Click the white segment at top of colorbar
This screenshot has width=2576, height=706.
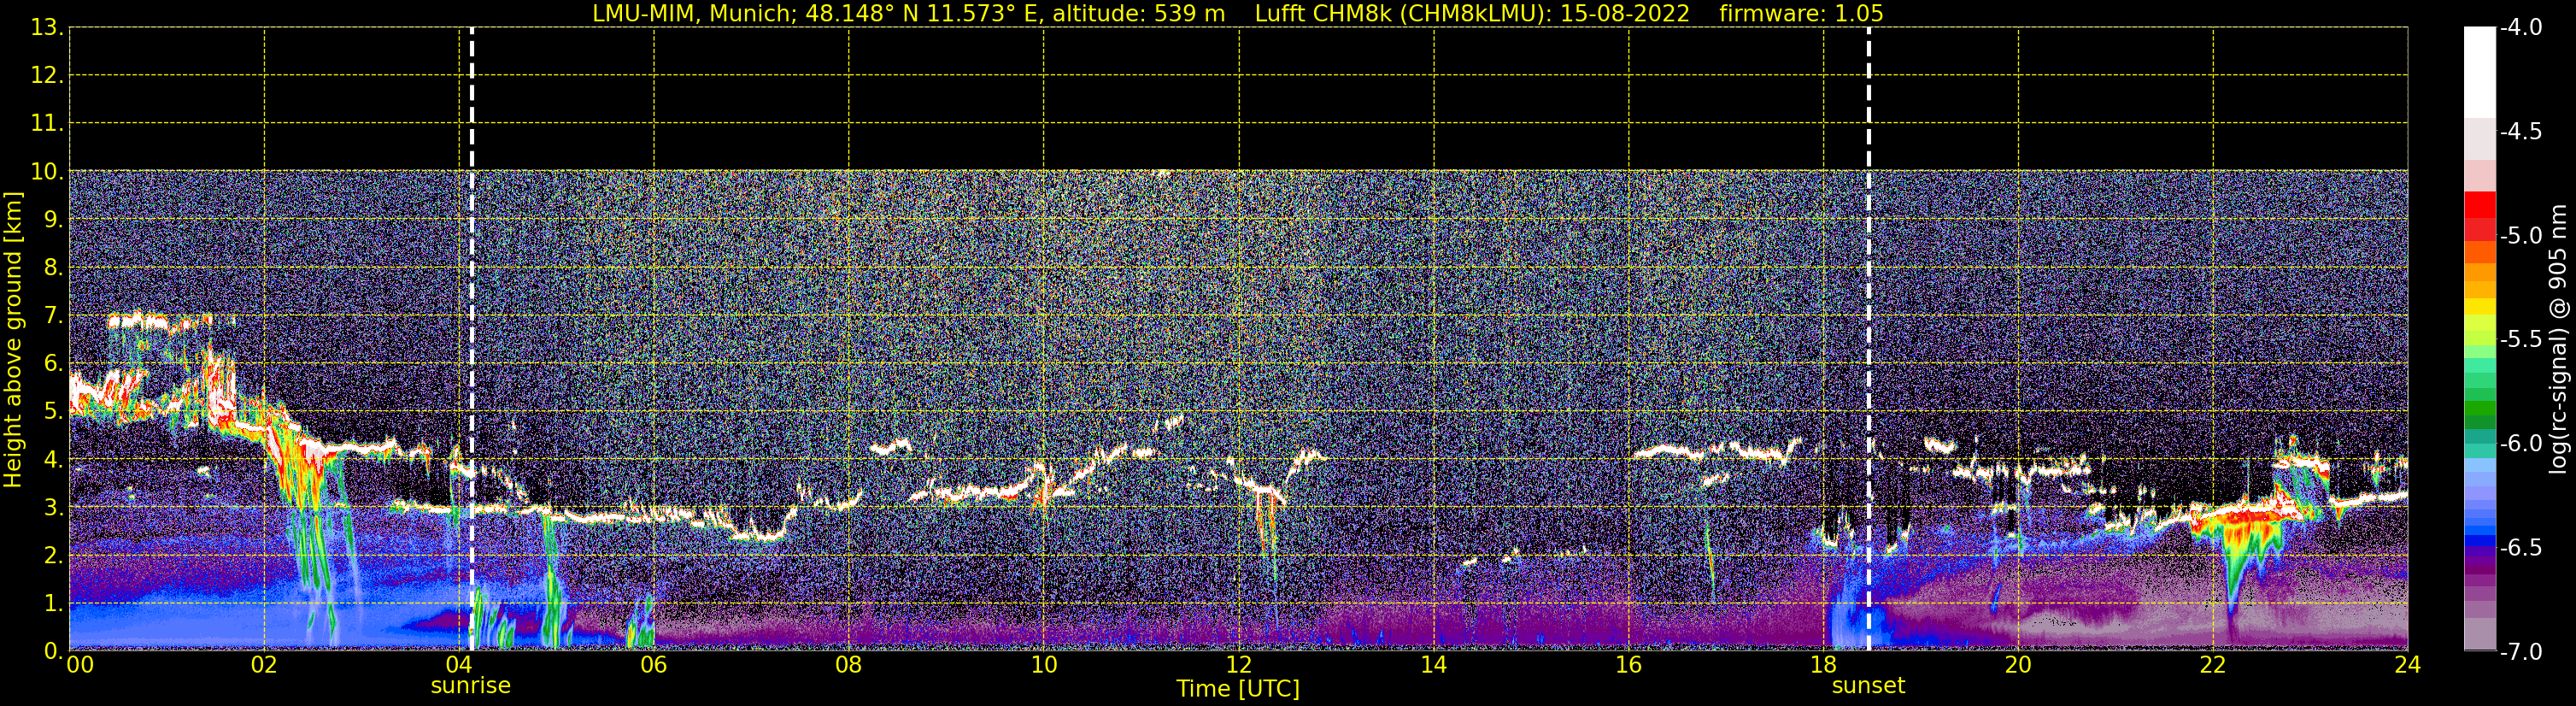pyautogui.click(x=2479, y=72)
